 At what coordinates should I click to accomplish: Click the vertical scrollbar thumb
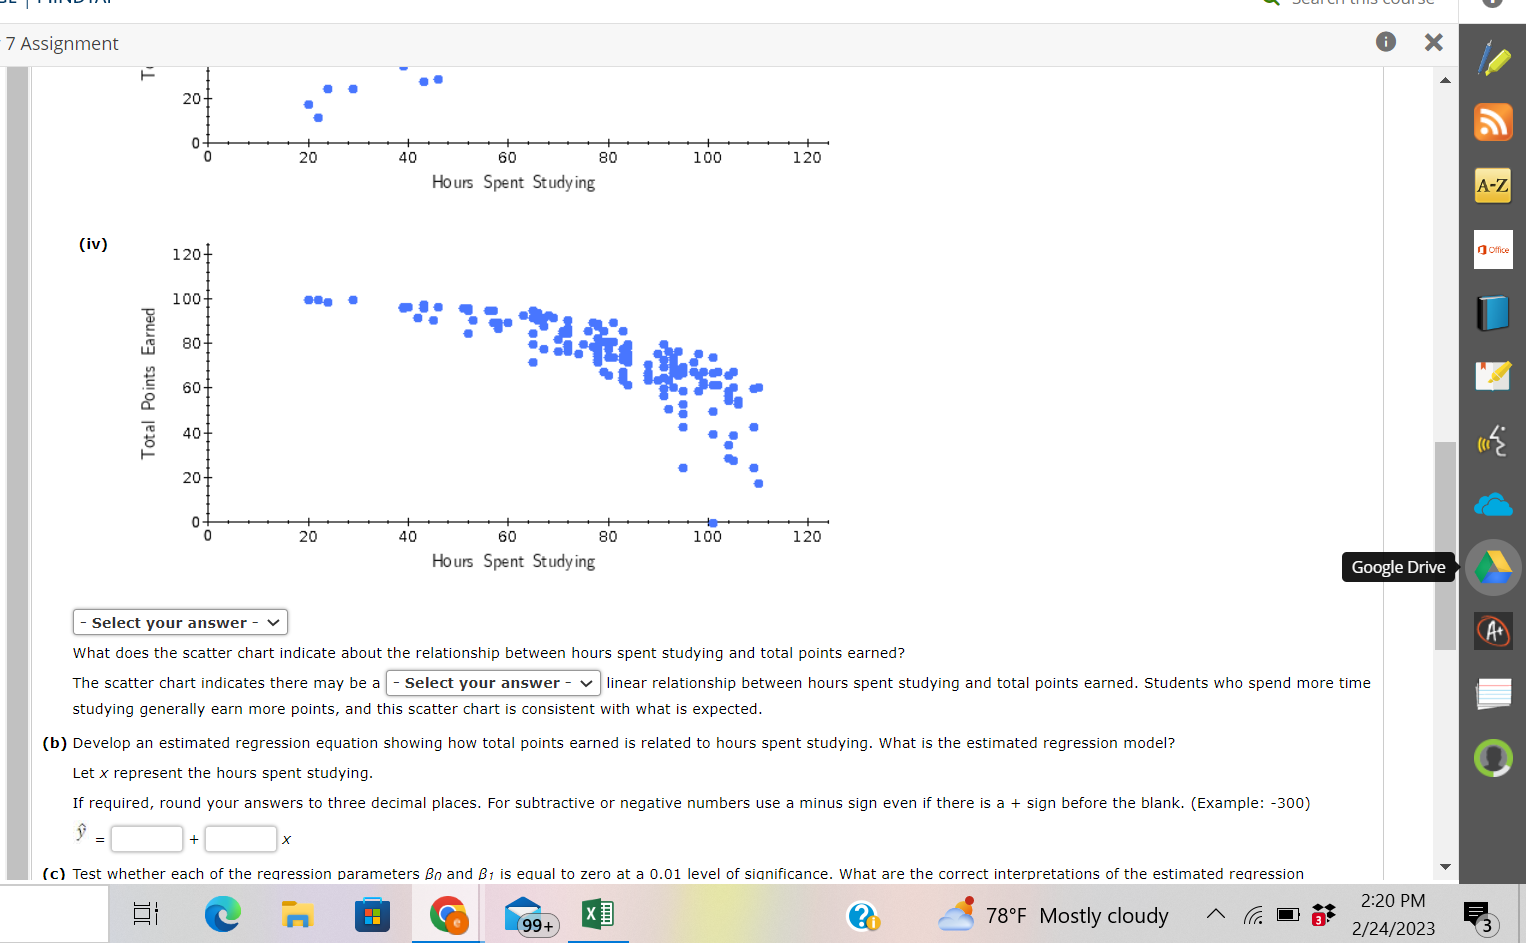(x=1445, y=546)
